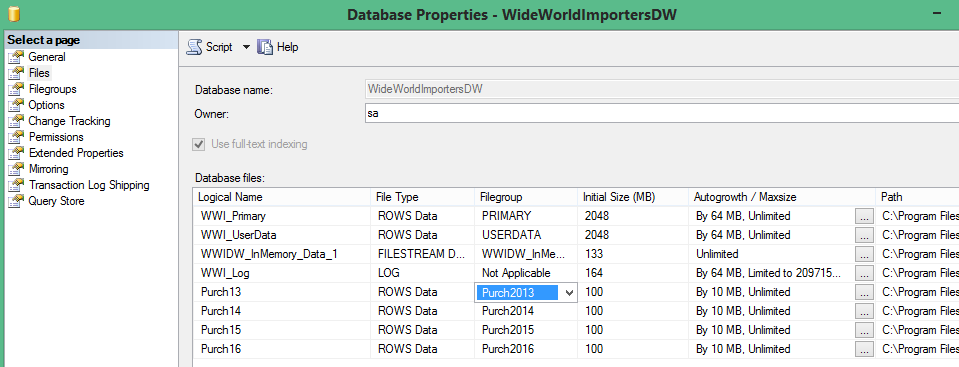Select the General page icon

coord(16,57)
